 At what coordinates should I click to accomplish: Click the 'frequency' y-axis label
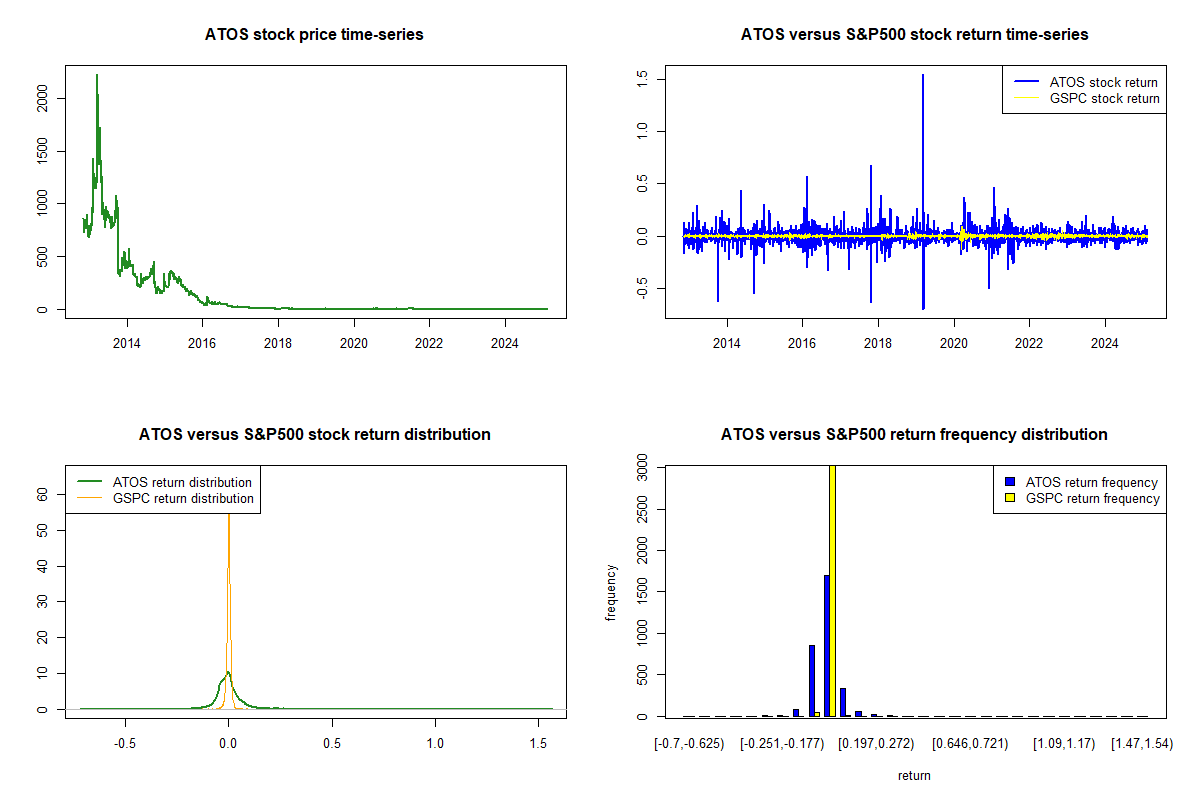click(x=610, y=592)
